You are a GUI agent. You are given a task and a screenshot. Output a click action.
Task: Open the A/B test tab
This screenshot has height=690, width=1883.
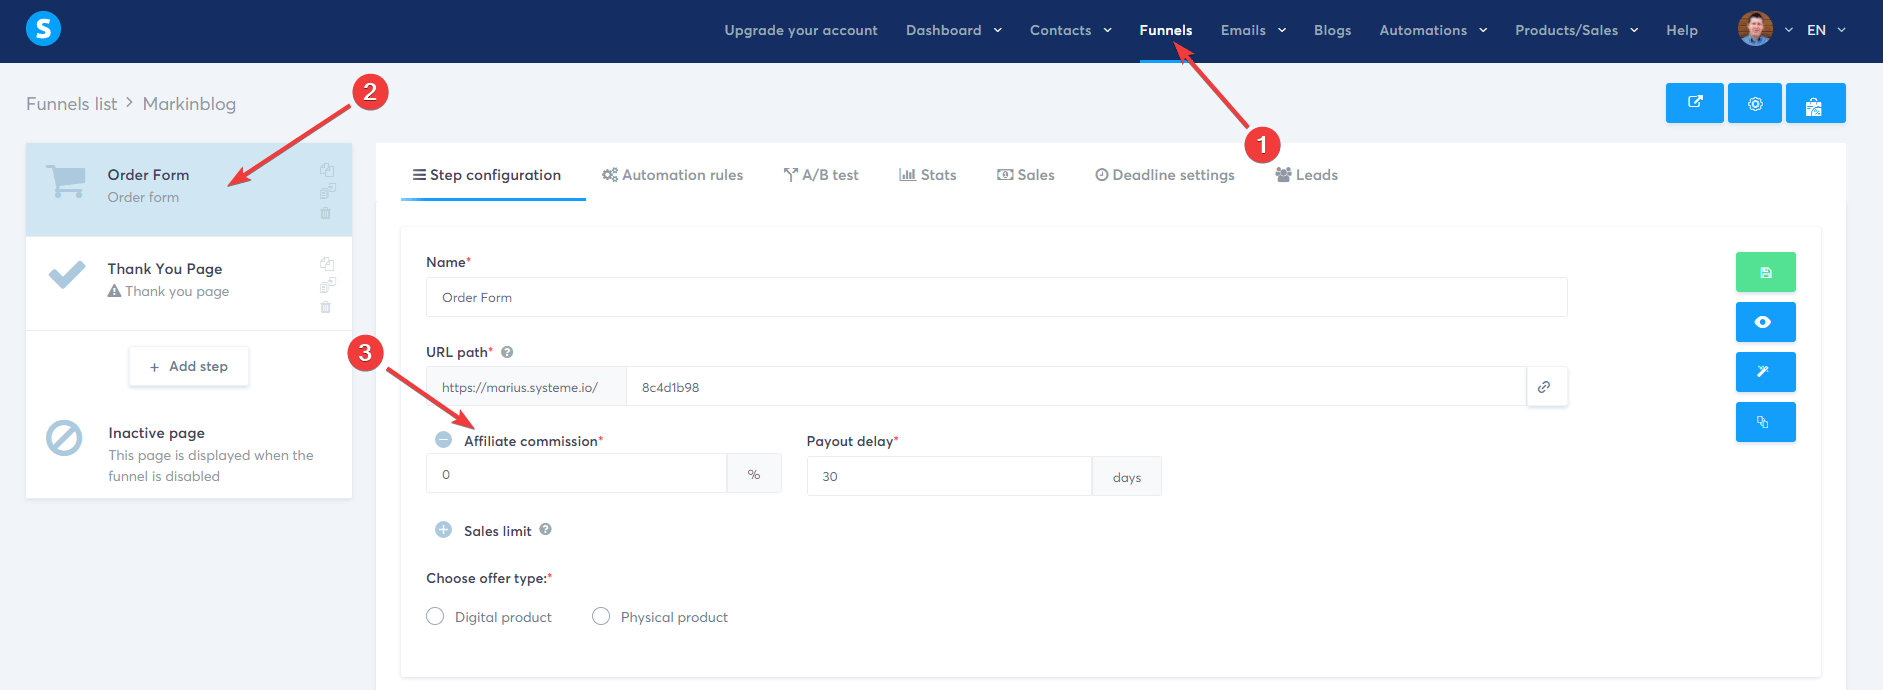point(821,175)
